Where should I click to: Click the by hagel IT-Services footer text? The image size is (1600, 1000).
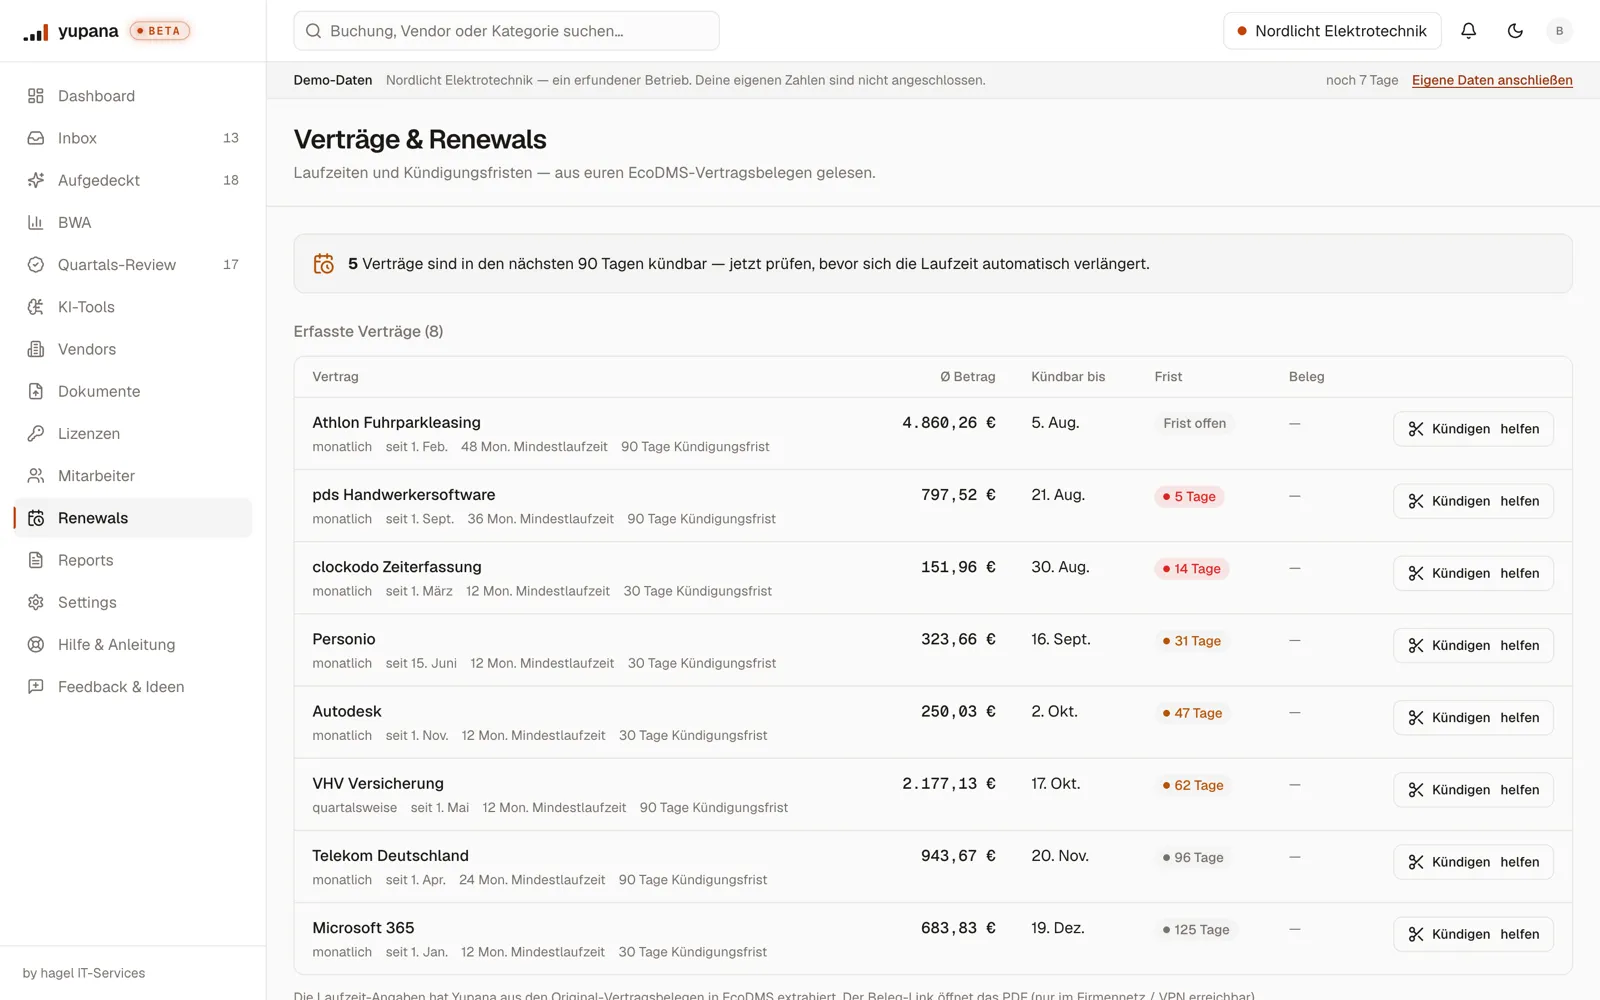84,973
